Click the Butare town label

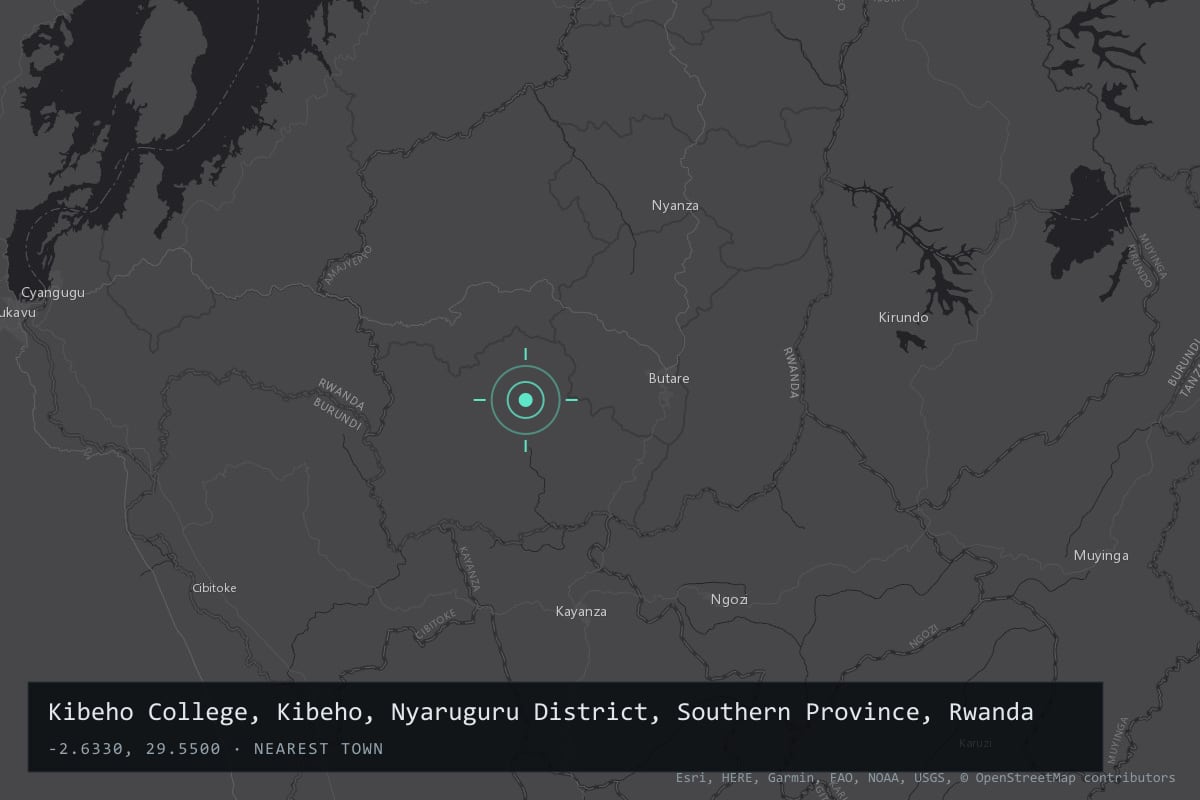tap(669, 378)
